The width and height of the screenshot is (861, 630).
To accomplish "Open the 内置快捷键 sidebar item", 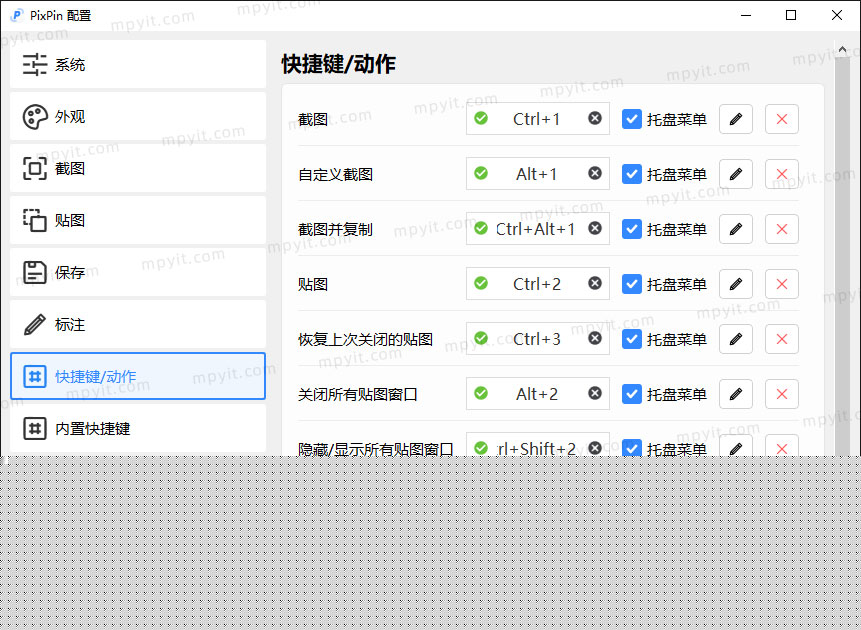I will pos(138,428).
